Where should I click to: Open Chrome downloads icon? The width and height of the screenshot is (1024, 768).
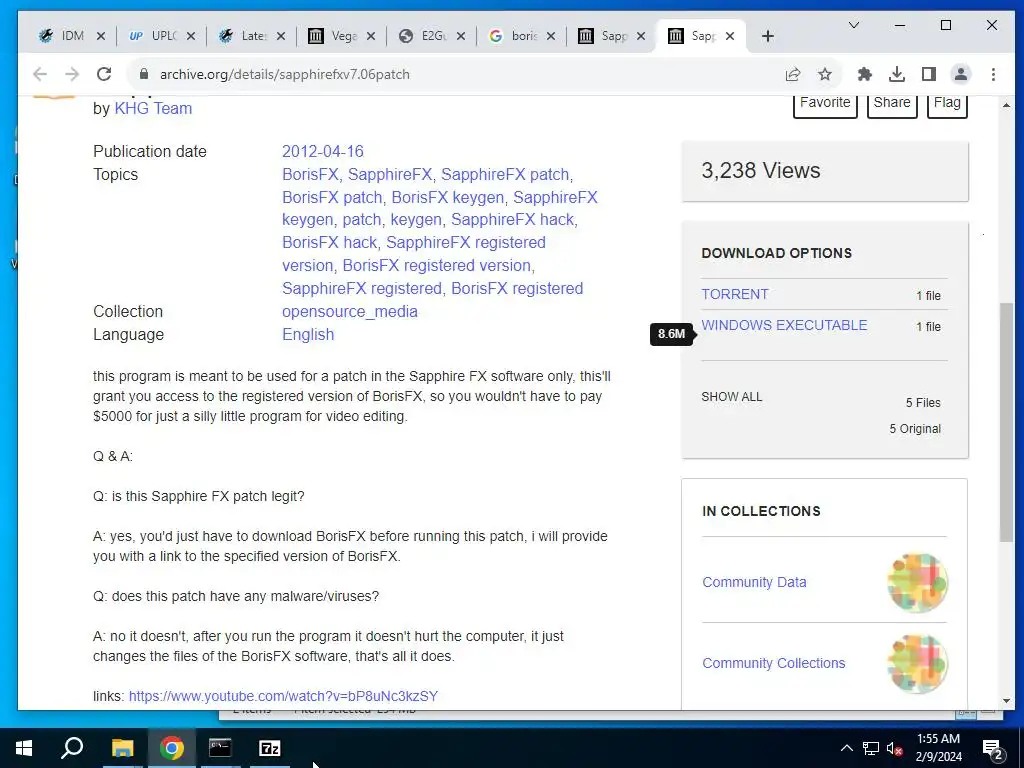(x=897, y=74)
